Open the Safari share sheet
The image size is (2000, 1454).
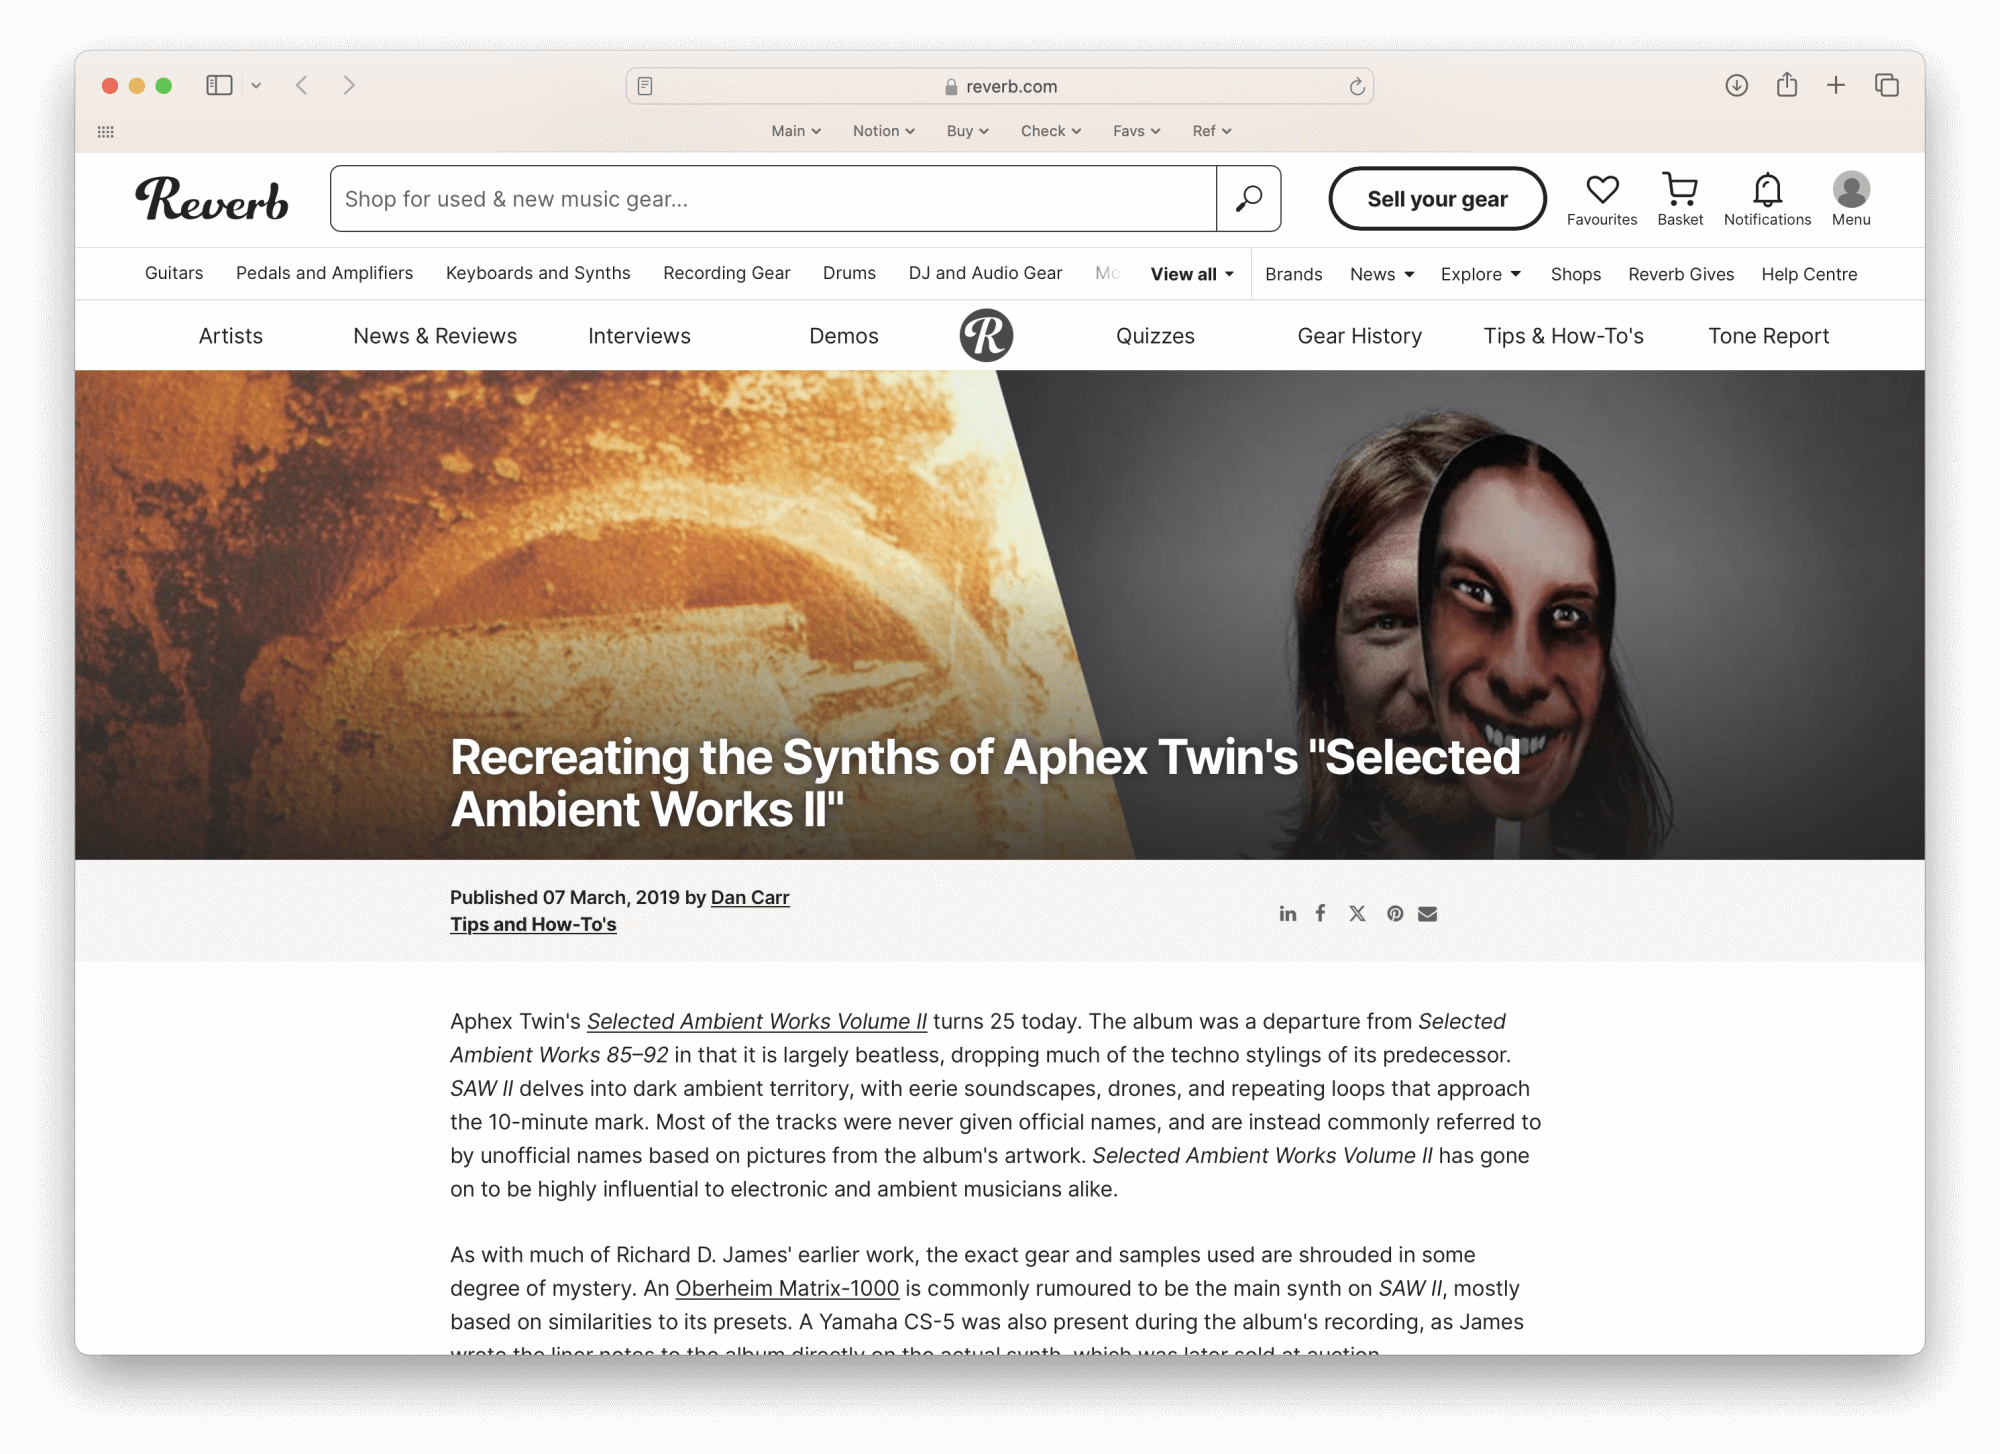tap(1787, 85)
